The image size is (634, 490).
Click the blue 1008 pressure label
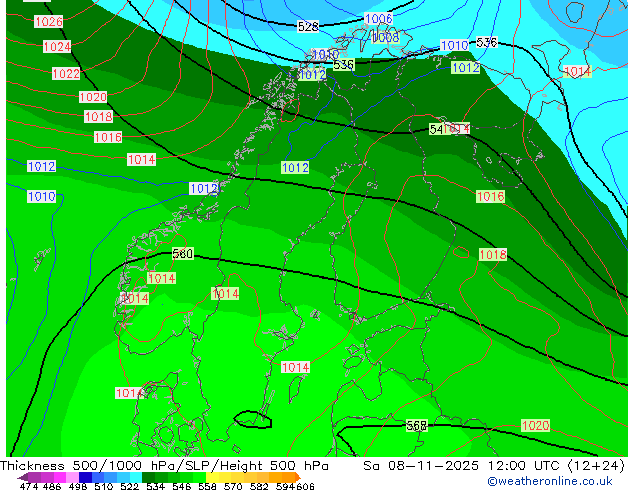pyautogui.click(x=386, y=38)
